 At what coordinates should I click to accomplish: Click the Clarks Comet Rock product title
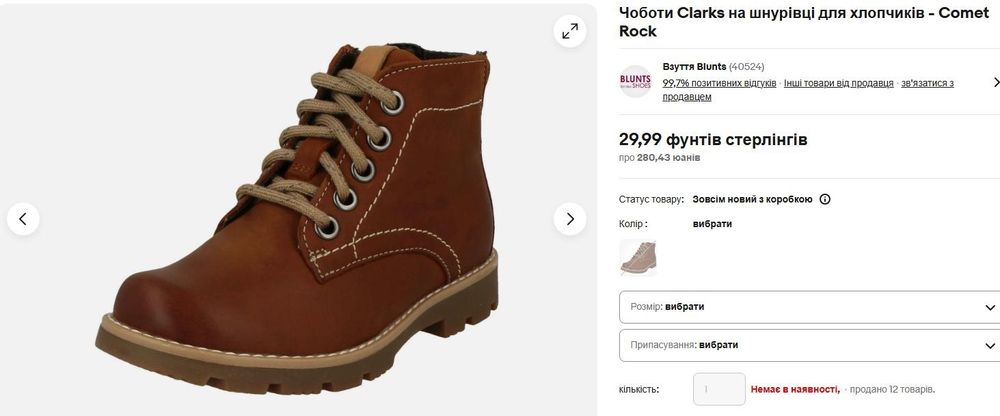pos(790,21)
